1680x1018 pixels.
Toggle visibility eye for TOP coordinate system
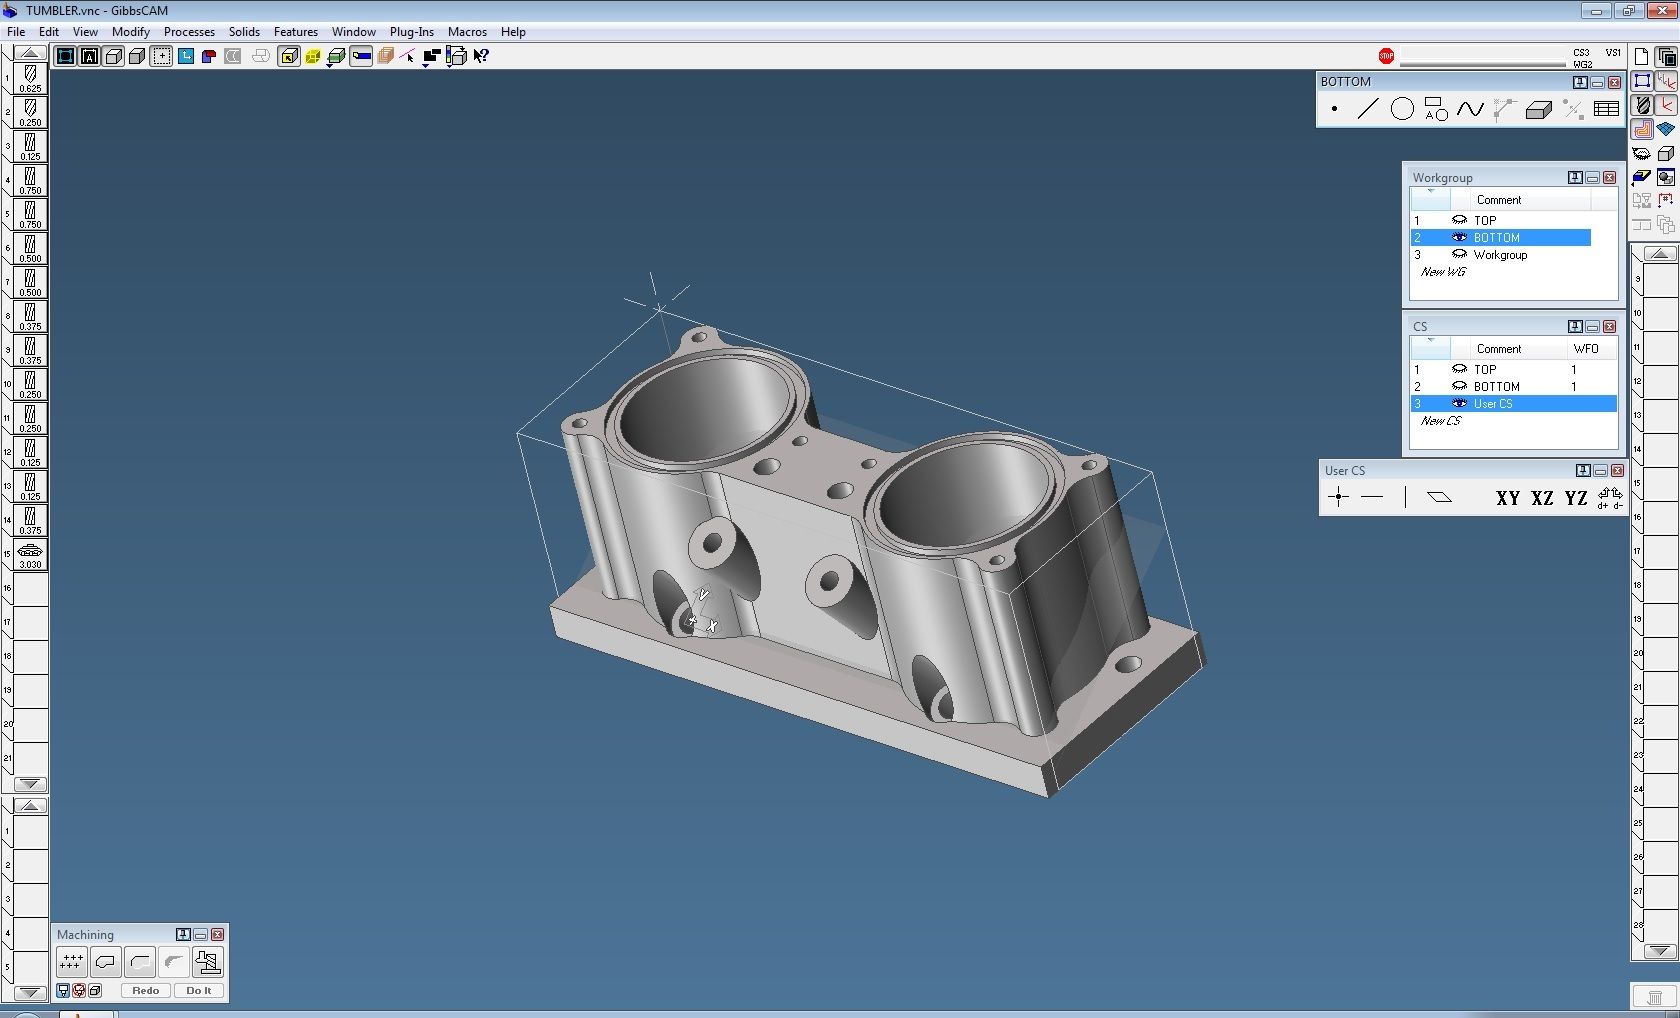1459,369
